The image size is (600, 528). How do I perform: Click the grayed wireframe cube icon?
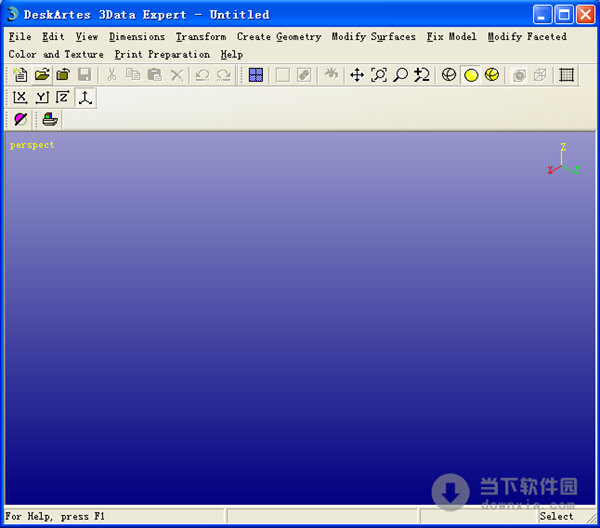tap(540, 75)
